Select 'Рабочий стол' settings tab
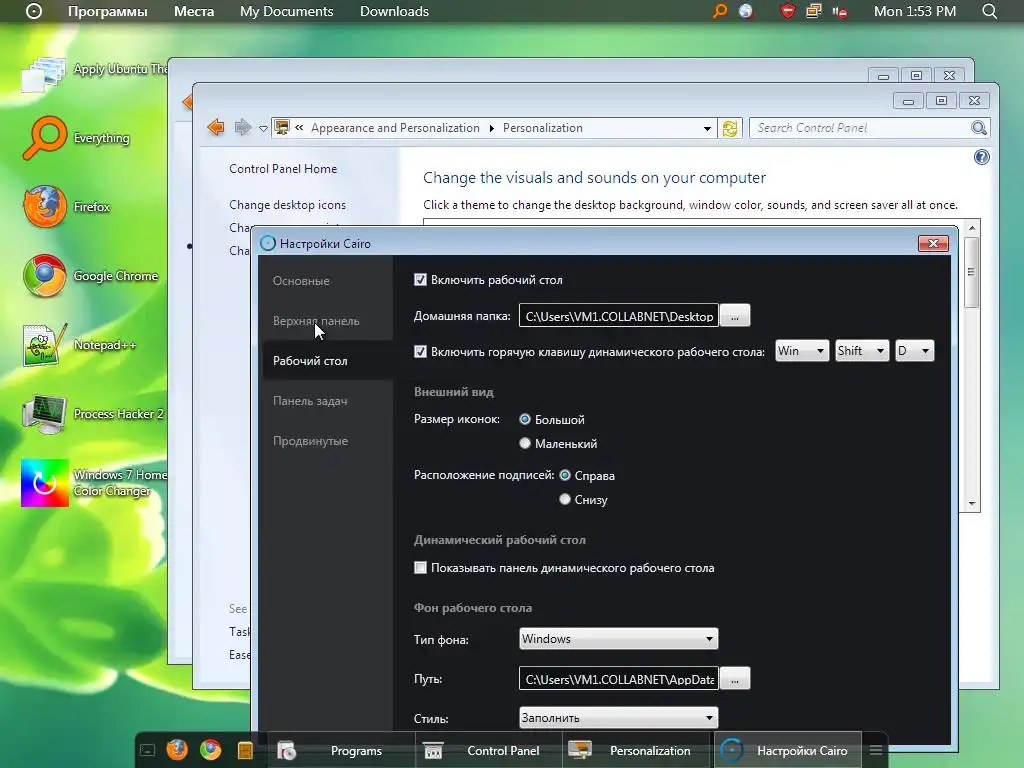 pos(310,360)
